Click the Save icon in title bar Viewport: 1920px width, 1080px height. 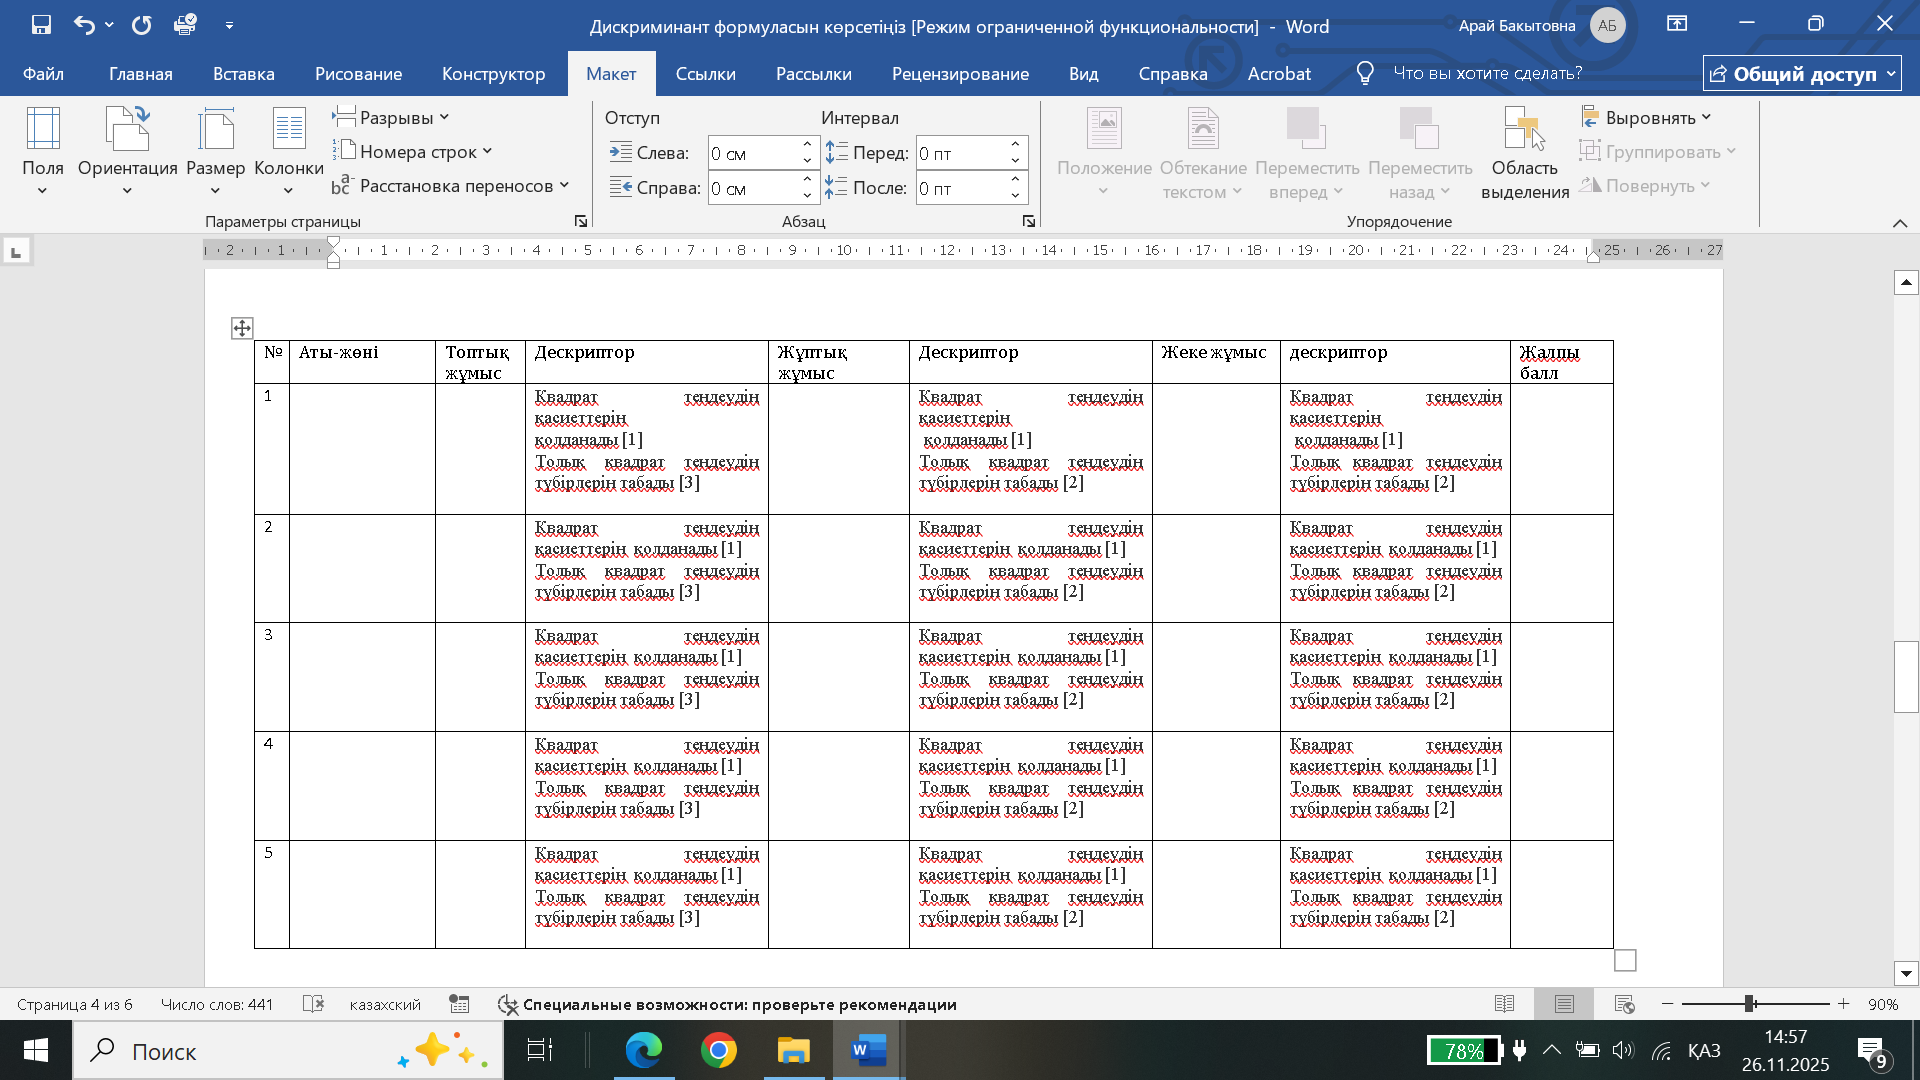[x=41, y=25]
